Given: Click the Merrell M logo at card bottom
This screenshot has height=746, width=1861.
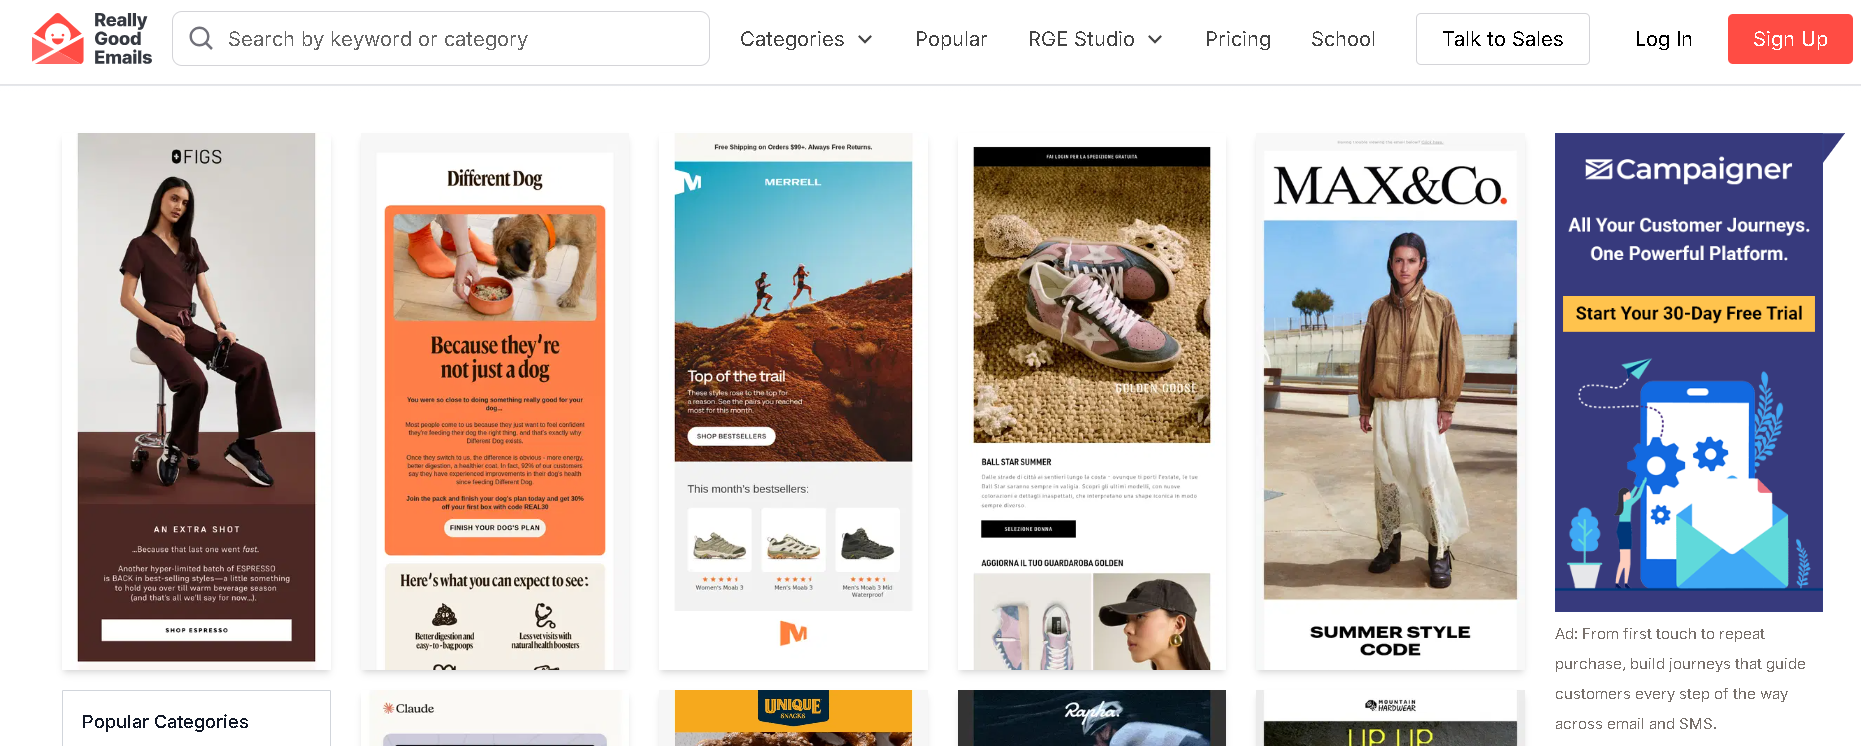Looking at the screenshot, I should tap(793, 632).
